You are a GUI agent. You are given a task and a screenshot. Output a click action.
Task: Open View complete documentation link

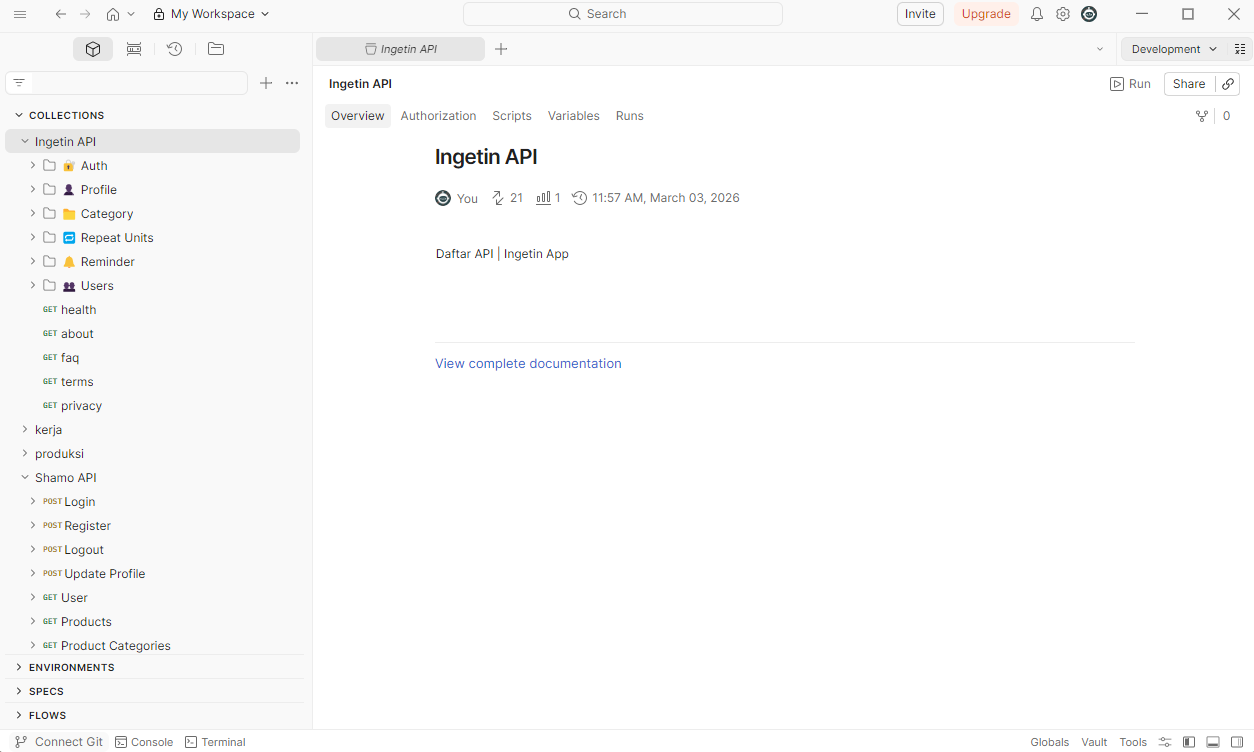(x=528, y=364)
